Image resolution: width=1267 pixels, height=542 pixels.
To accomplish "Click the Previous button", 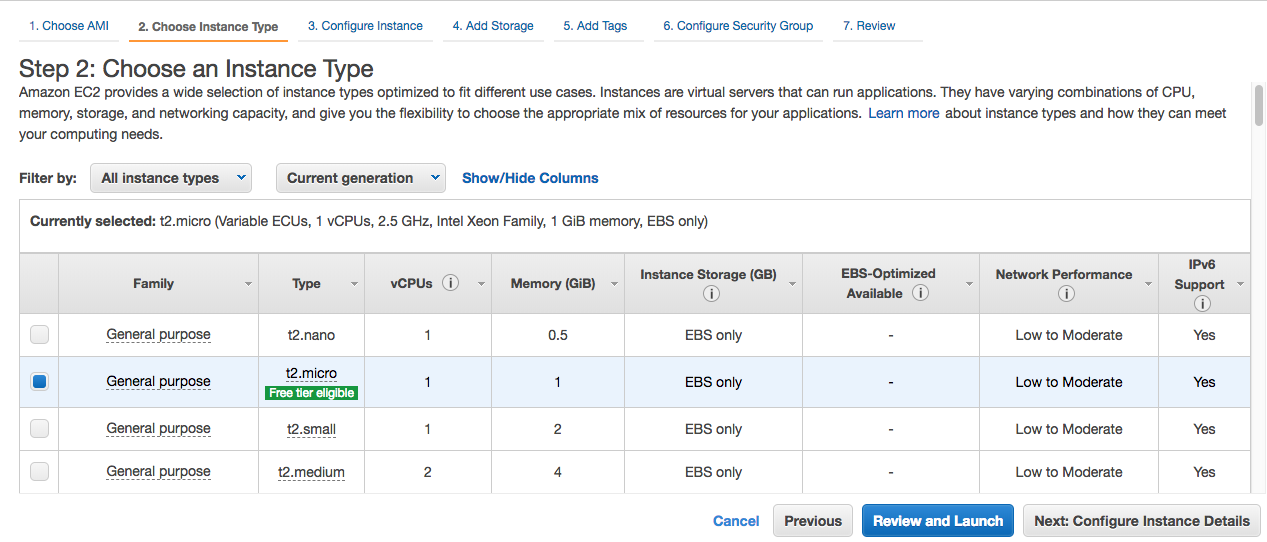I will click(x=813, y=521).
